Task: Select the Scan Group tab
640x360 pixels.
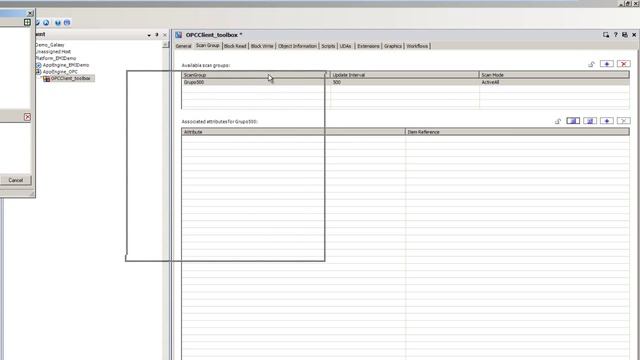Action: 207,45
